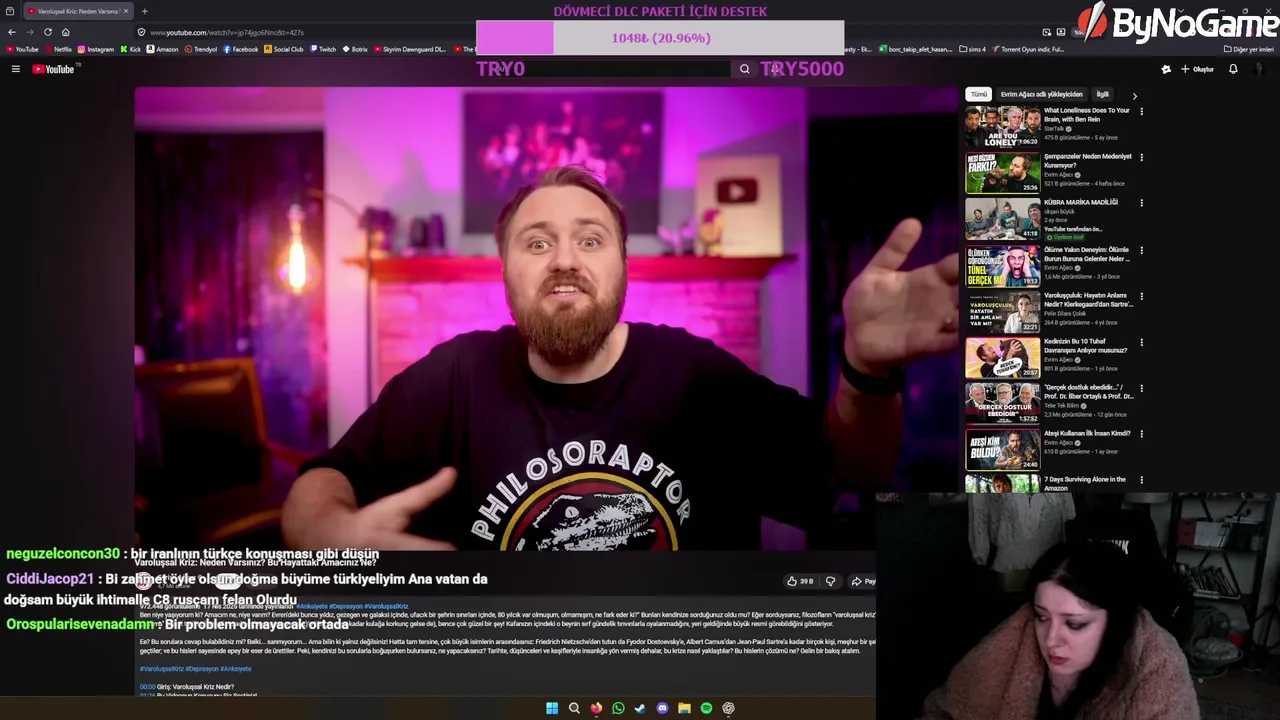
Task: Open options menu for Şempanzeler video
Action: click(1141, 157)
